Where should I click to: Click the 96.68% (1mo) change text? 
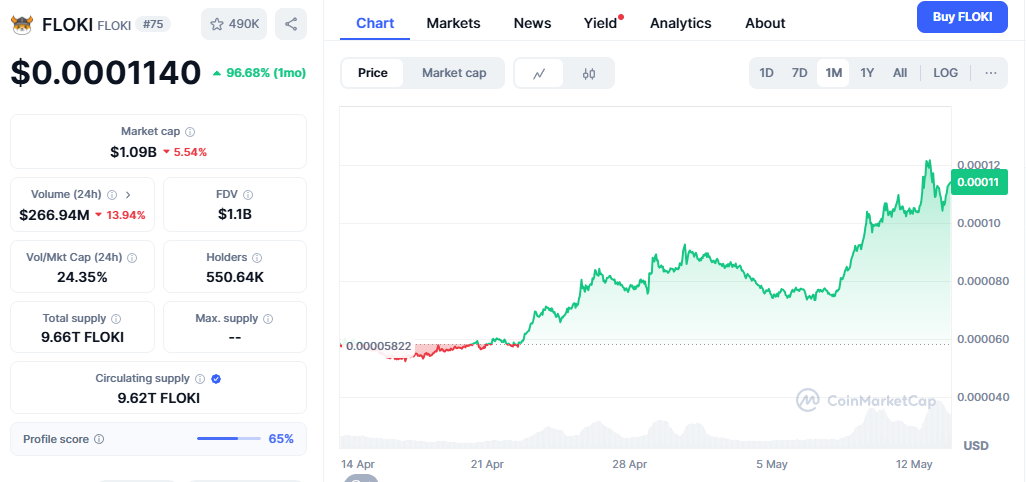260,73
